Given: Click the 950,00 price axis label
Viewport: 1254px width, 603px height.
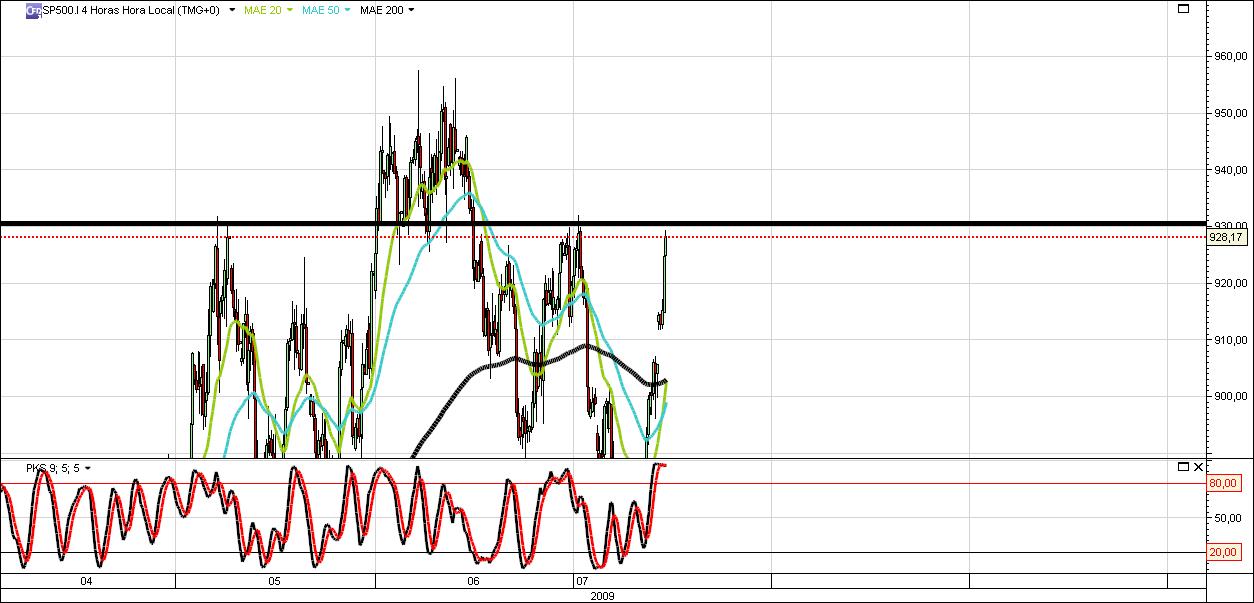Looking at the screenshot, I should (1229, 113).
